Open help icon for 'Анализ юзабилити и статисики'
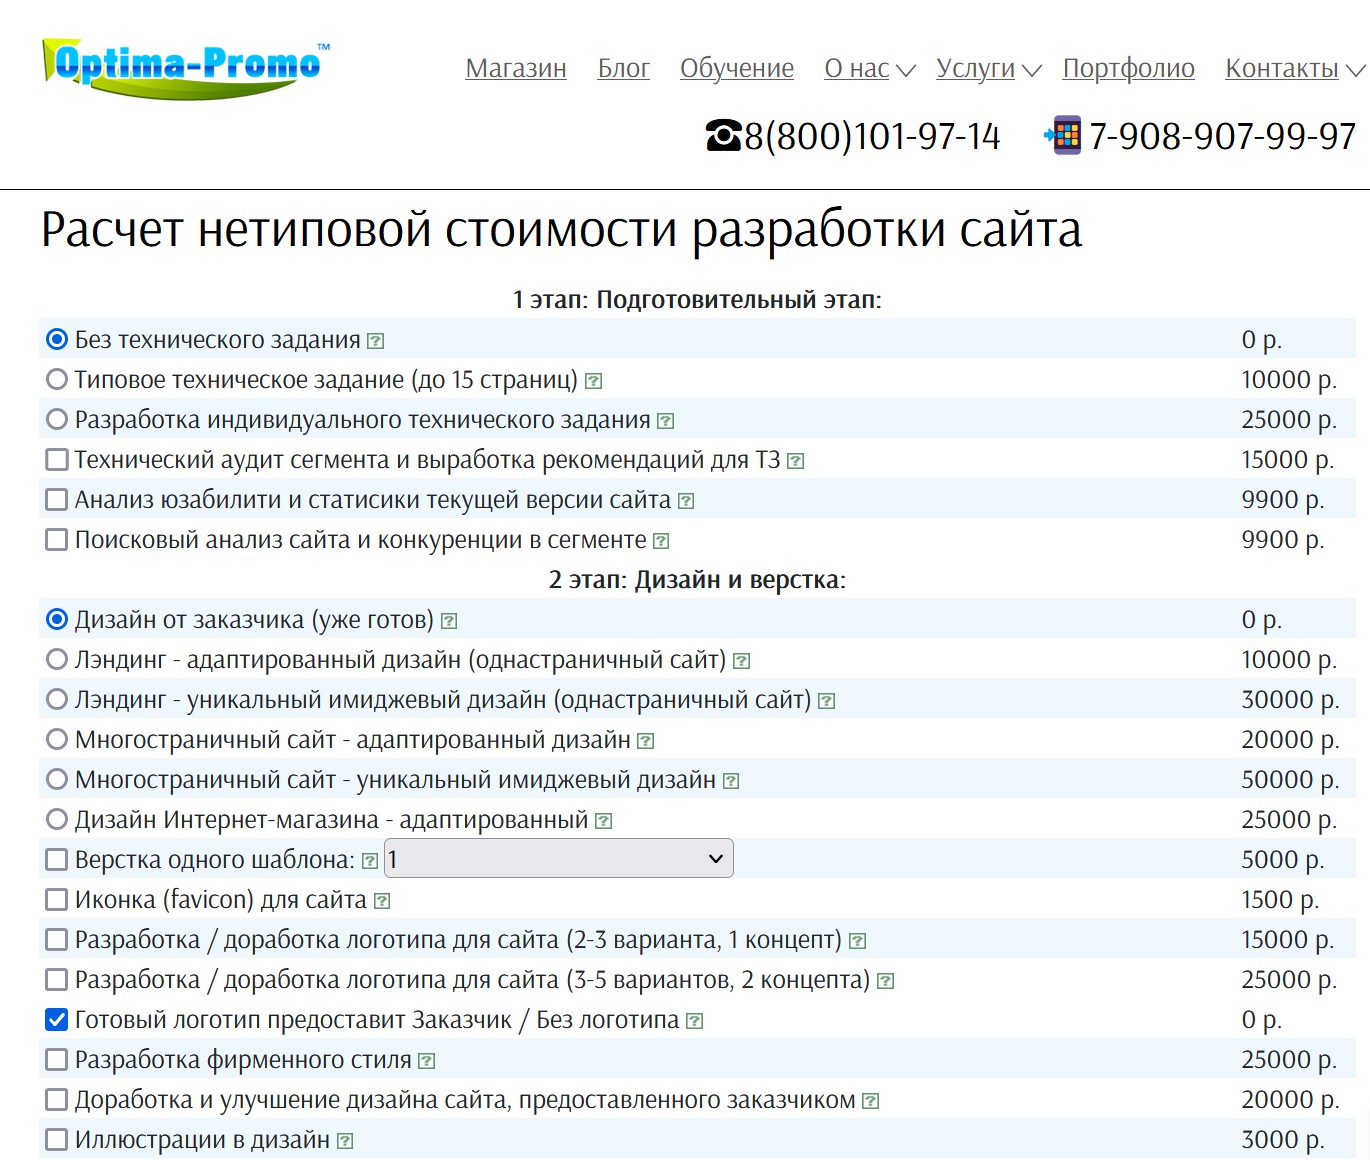 pos(686,501)
